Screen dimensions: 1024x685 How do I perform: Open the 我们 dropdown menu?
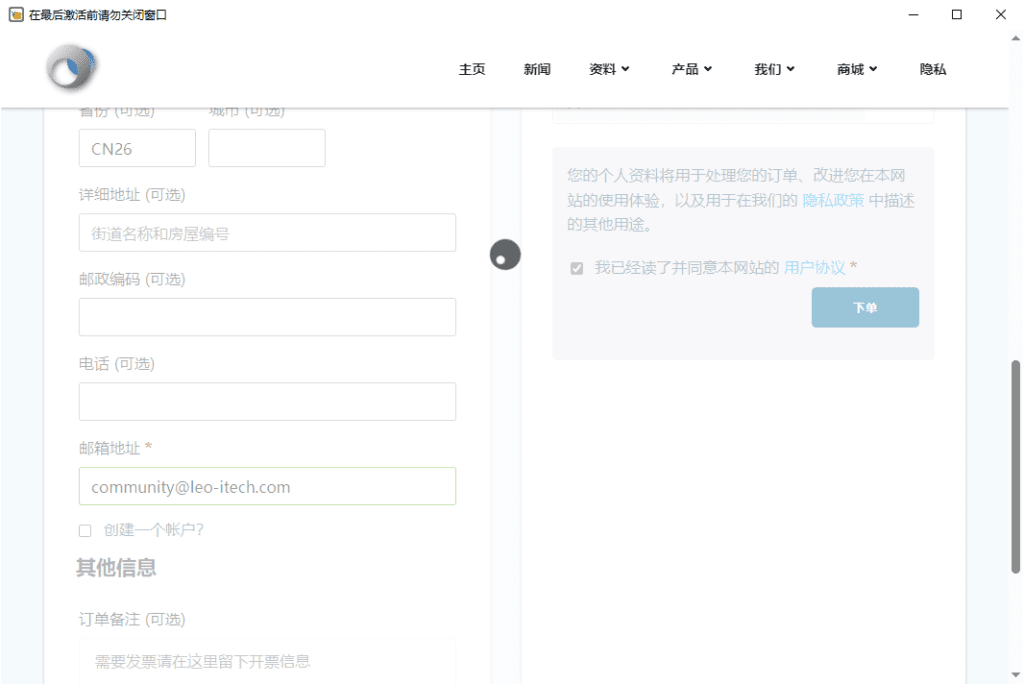[x=774, y=69]
